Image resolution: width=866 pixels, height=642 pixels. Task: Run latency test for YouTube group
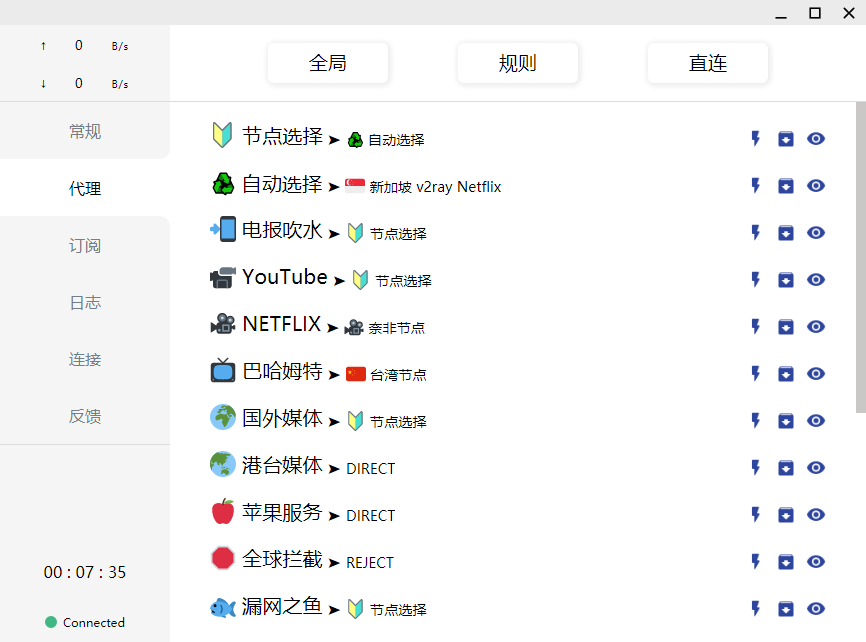tap(756, 280)
